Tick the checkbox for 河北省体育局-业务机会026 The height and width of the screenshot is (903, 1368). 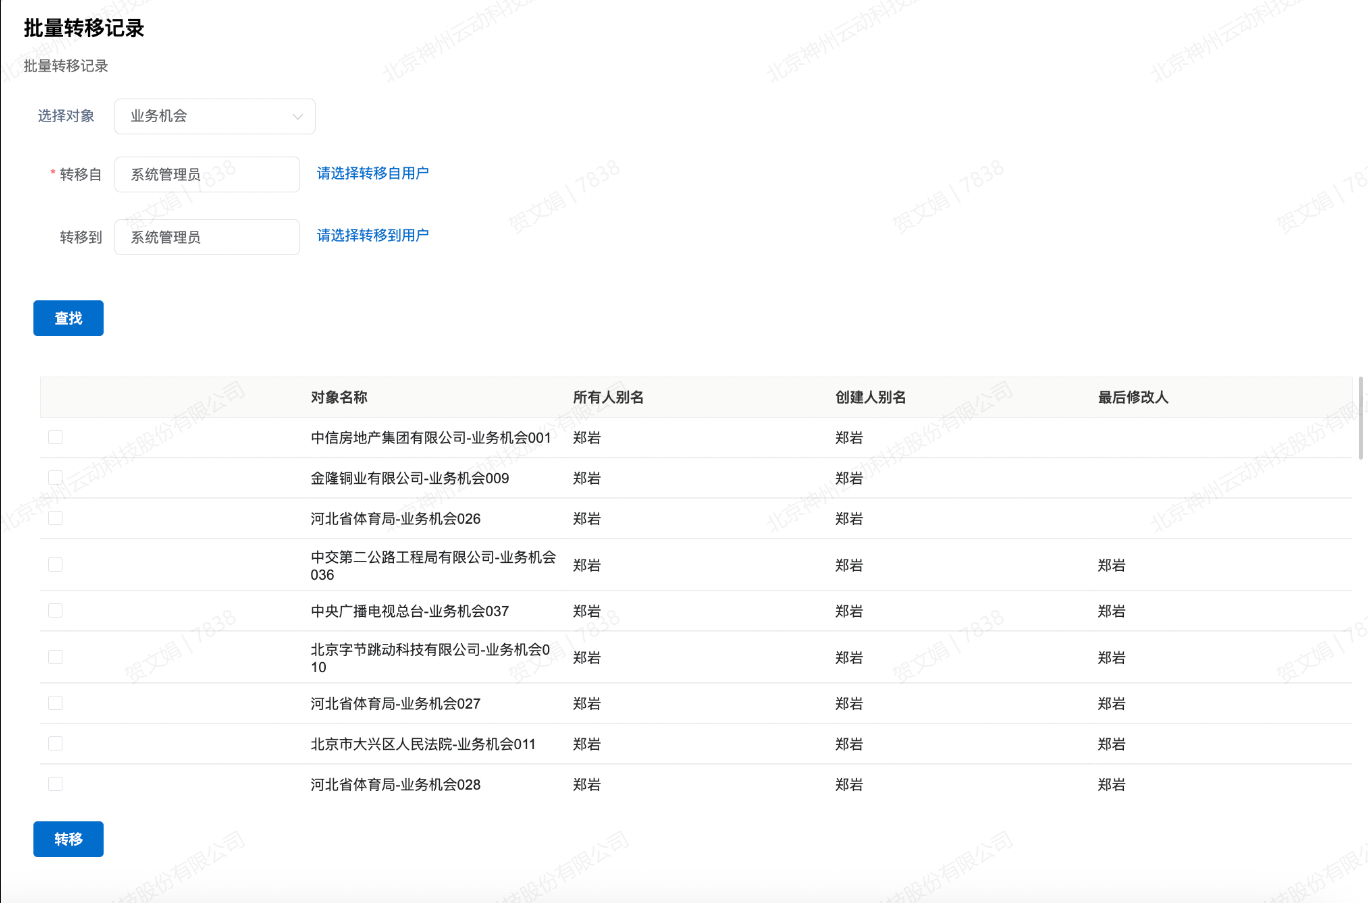pyautogui.click(x=55, y=518)
